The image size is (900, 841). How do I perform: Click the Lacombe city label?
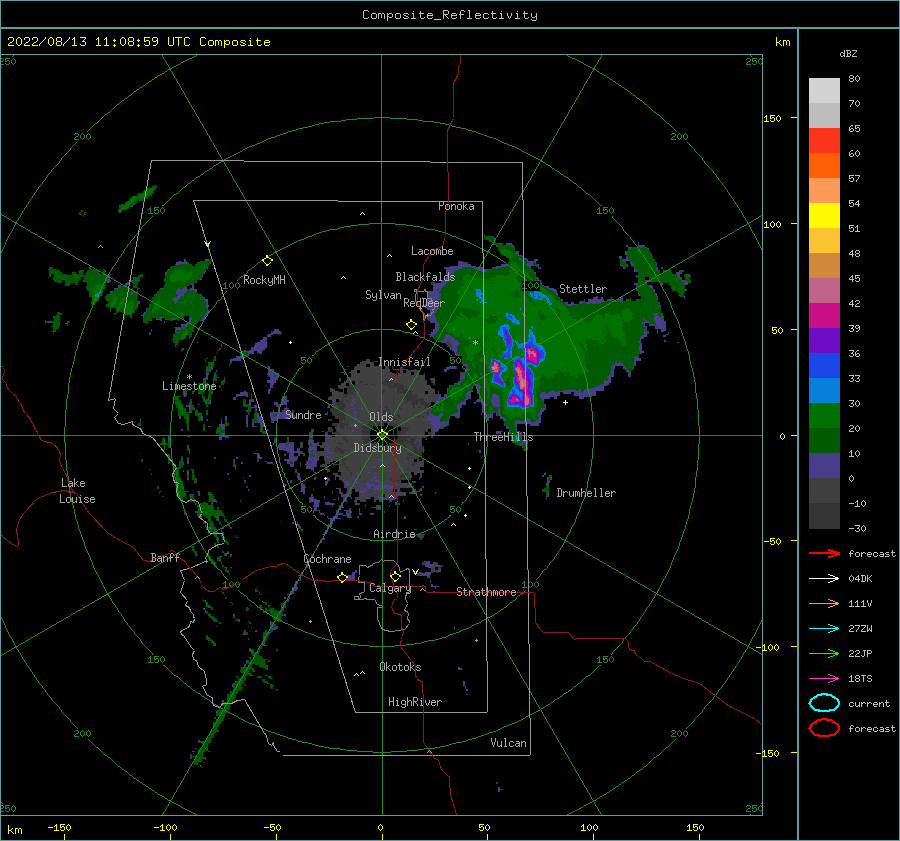(x=432, y=251)
